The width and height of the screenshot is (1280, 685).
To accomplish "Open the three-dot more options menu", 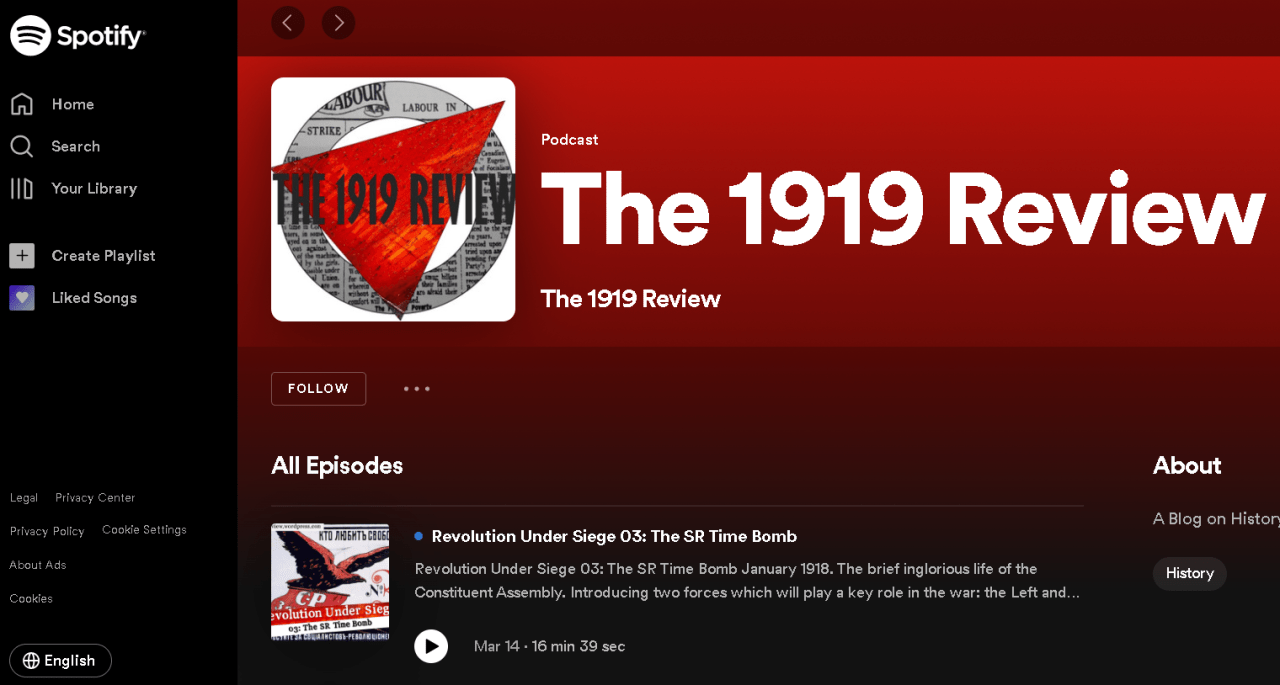I will pos(417,389).
